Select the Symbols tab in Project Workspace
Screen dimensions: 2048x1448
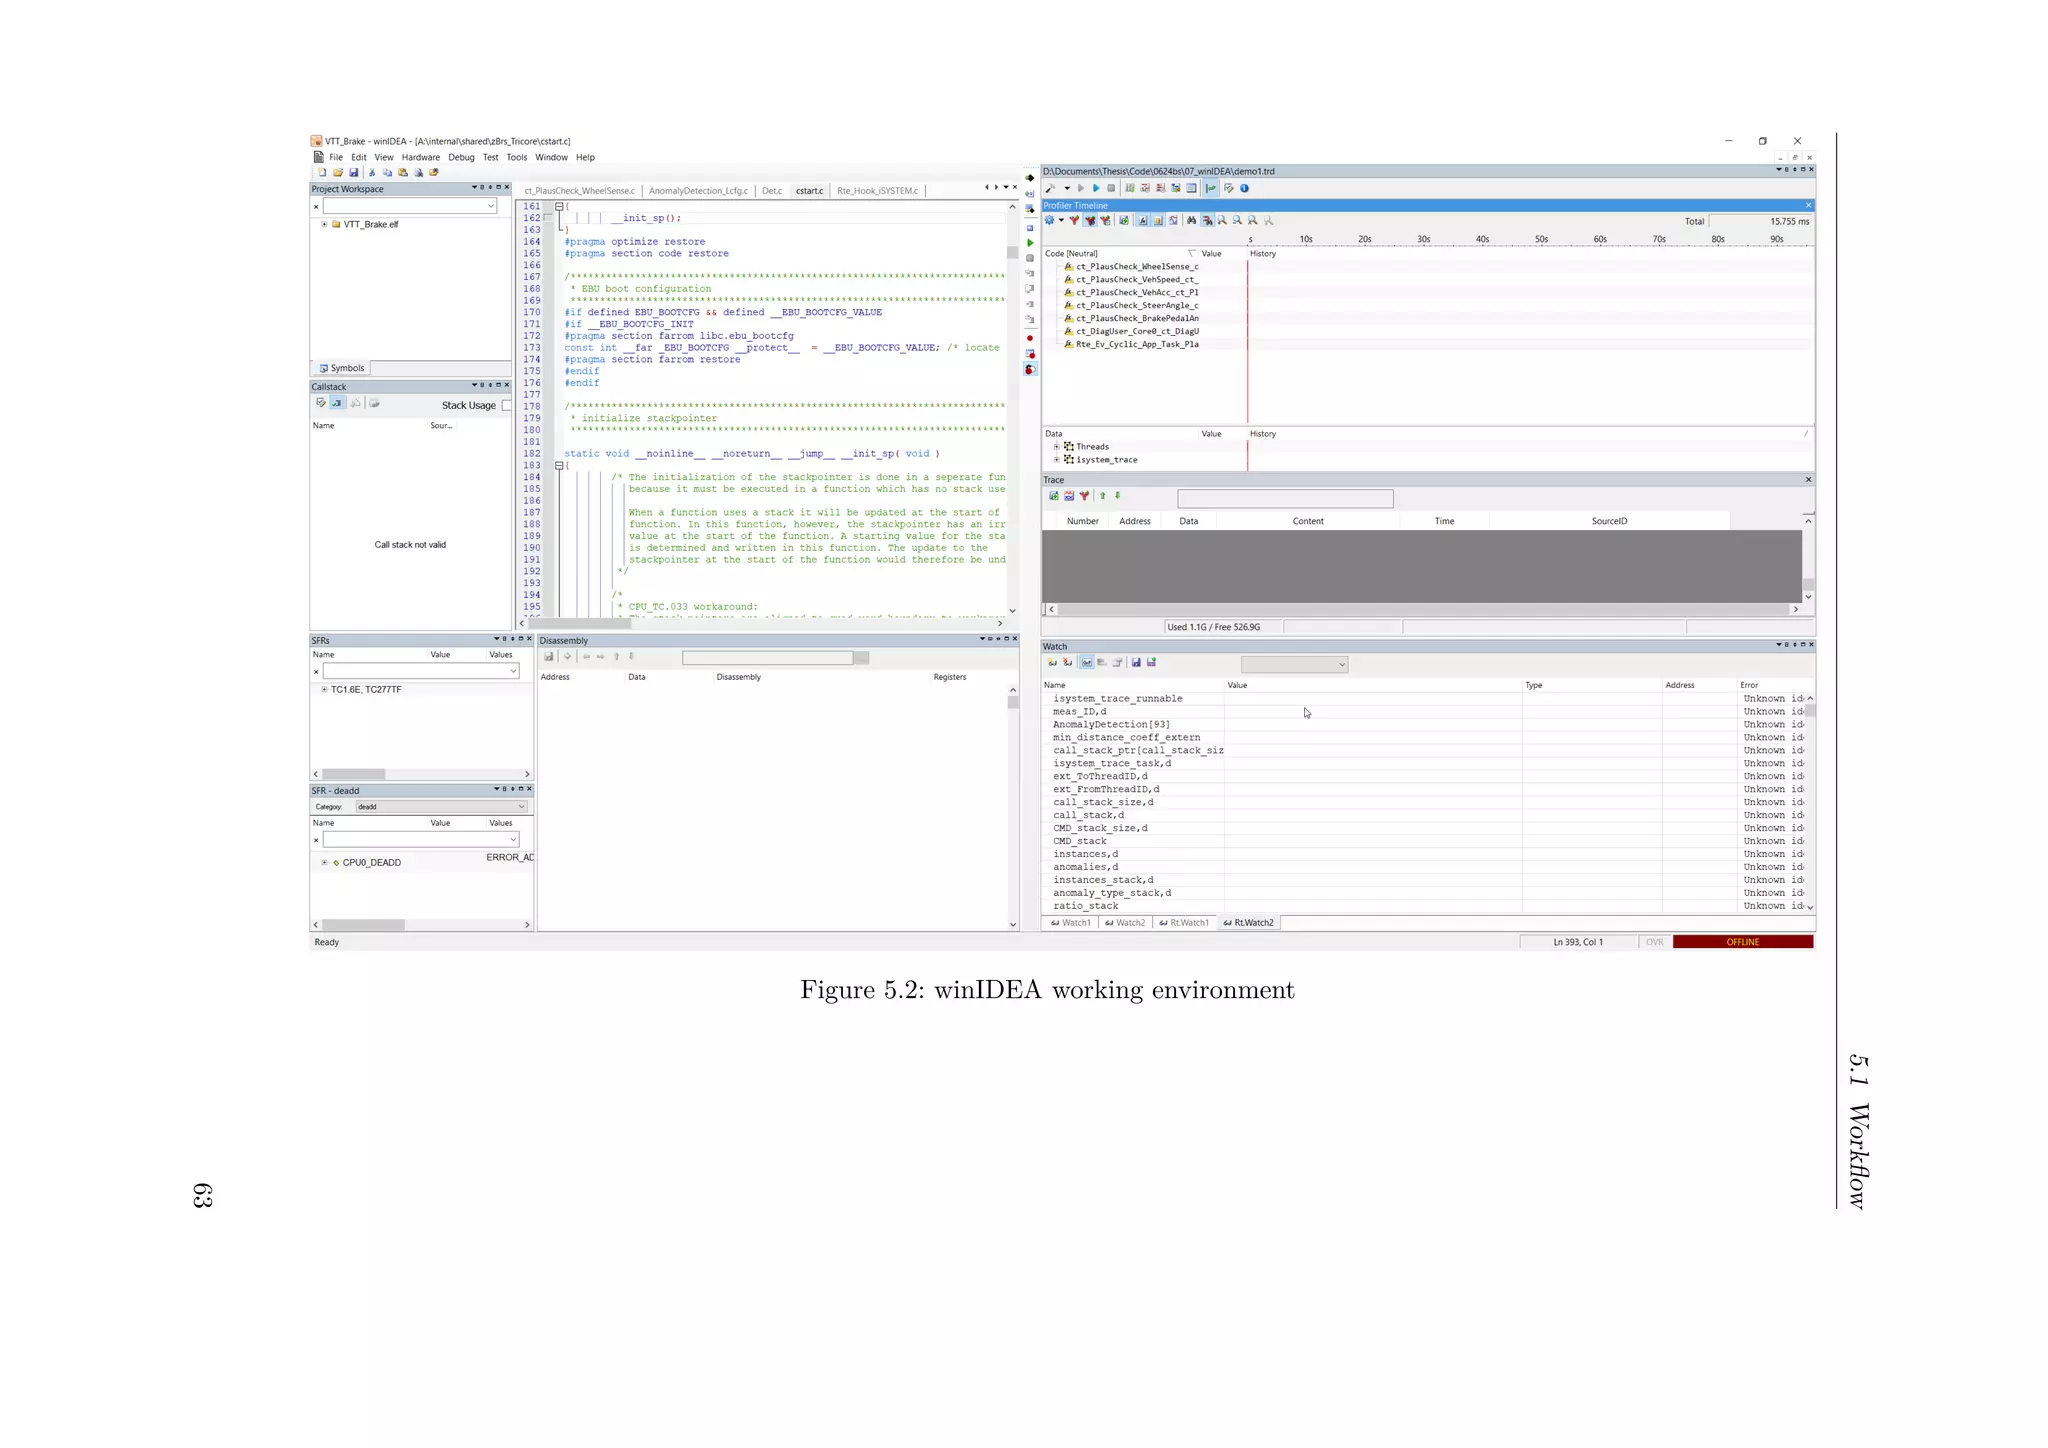(x=342, y=368)
